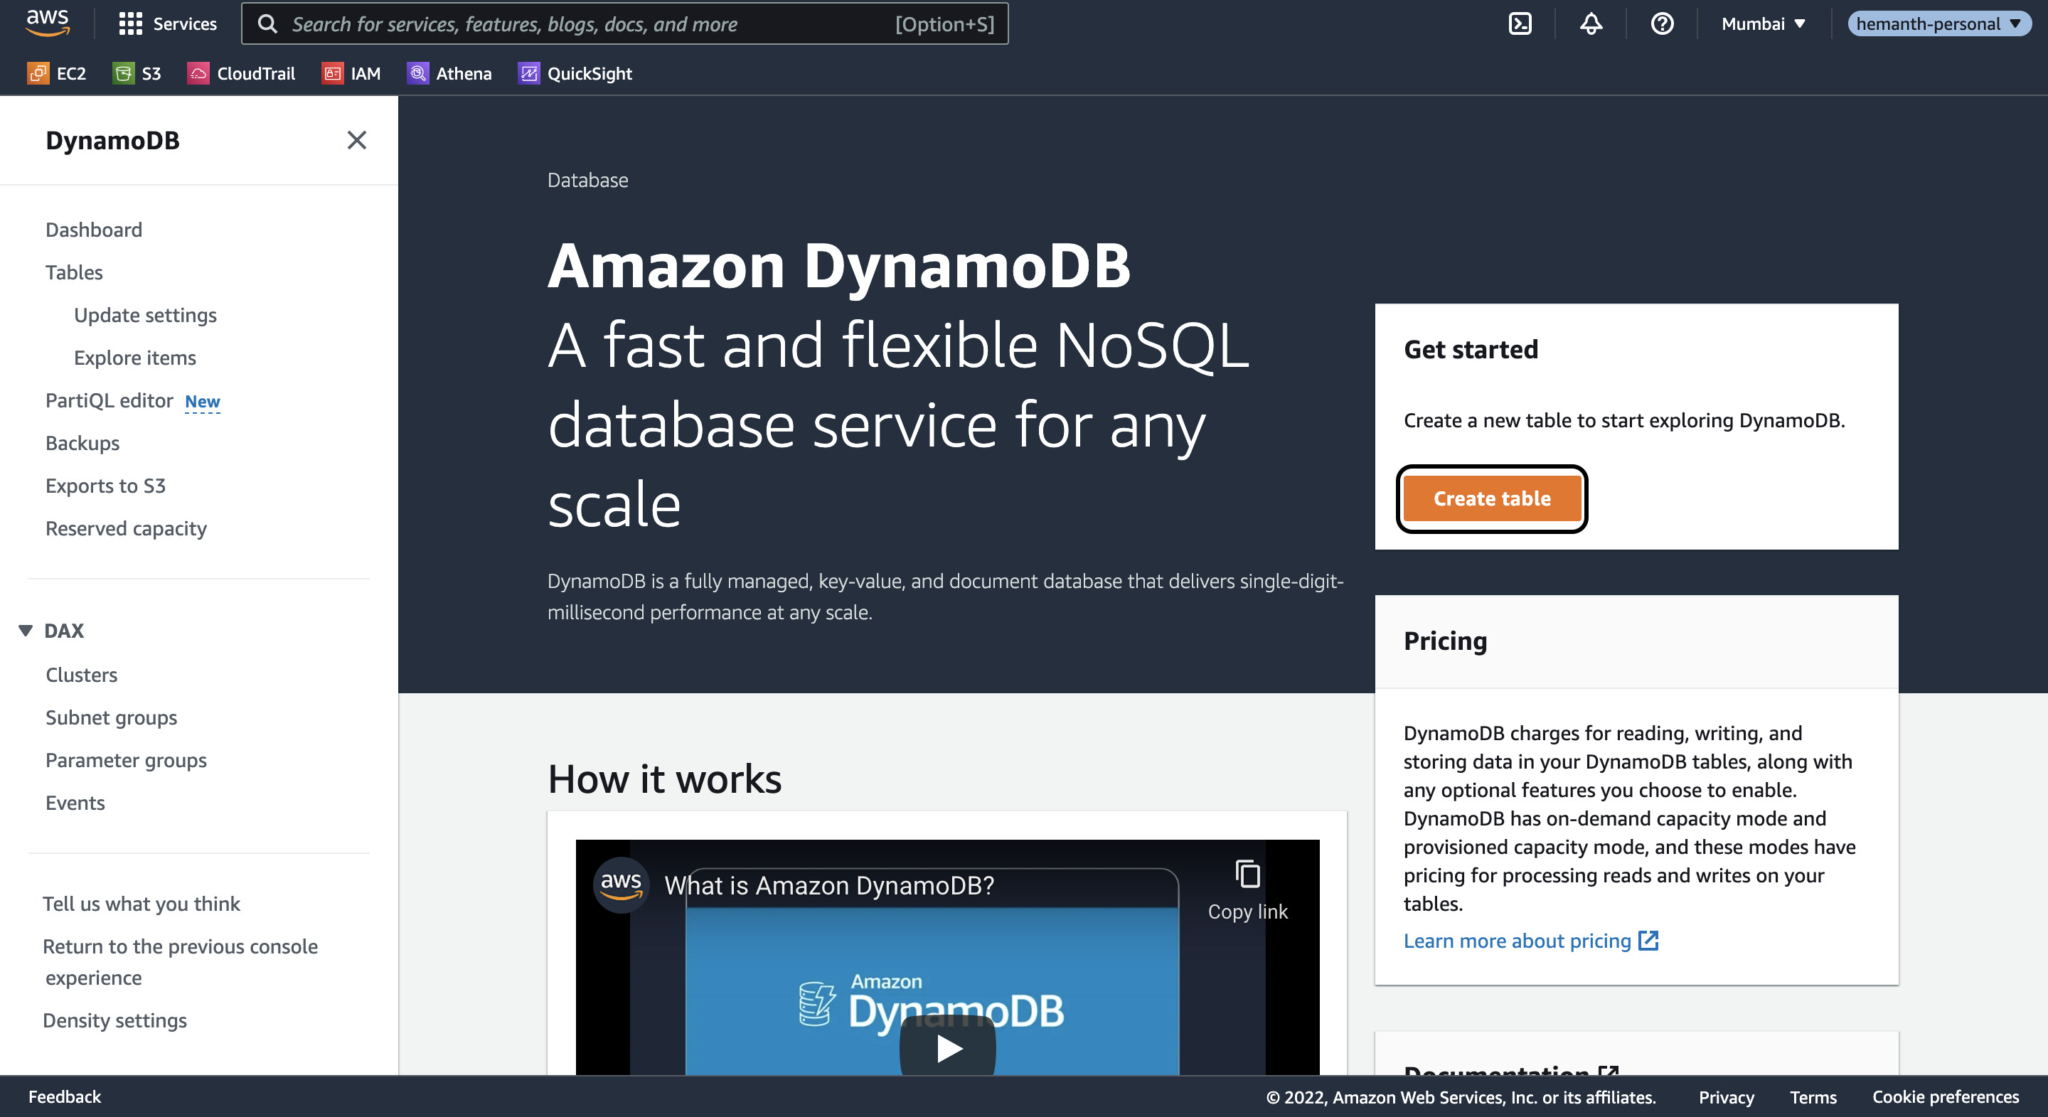This screenshot has width=2048, height=1117.
Task: Open the Athena favorites shortcut
Action: tap(449, 72)
